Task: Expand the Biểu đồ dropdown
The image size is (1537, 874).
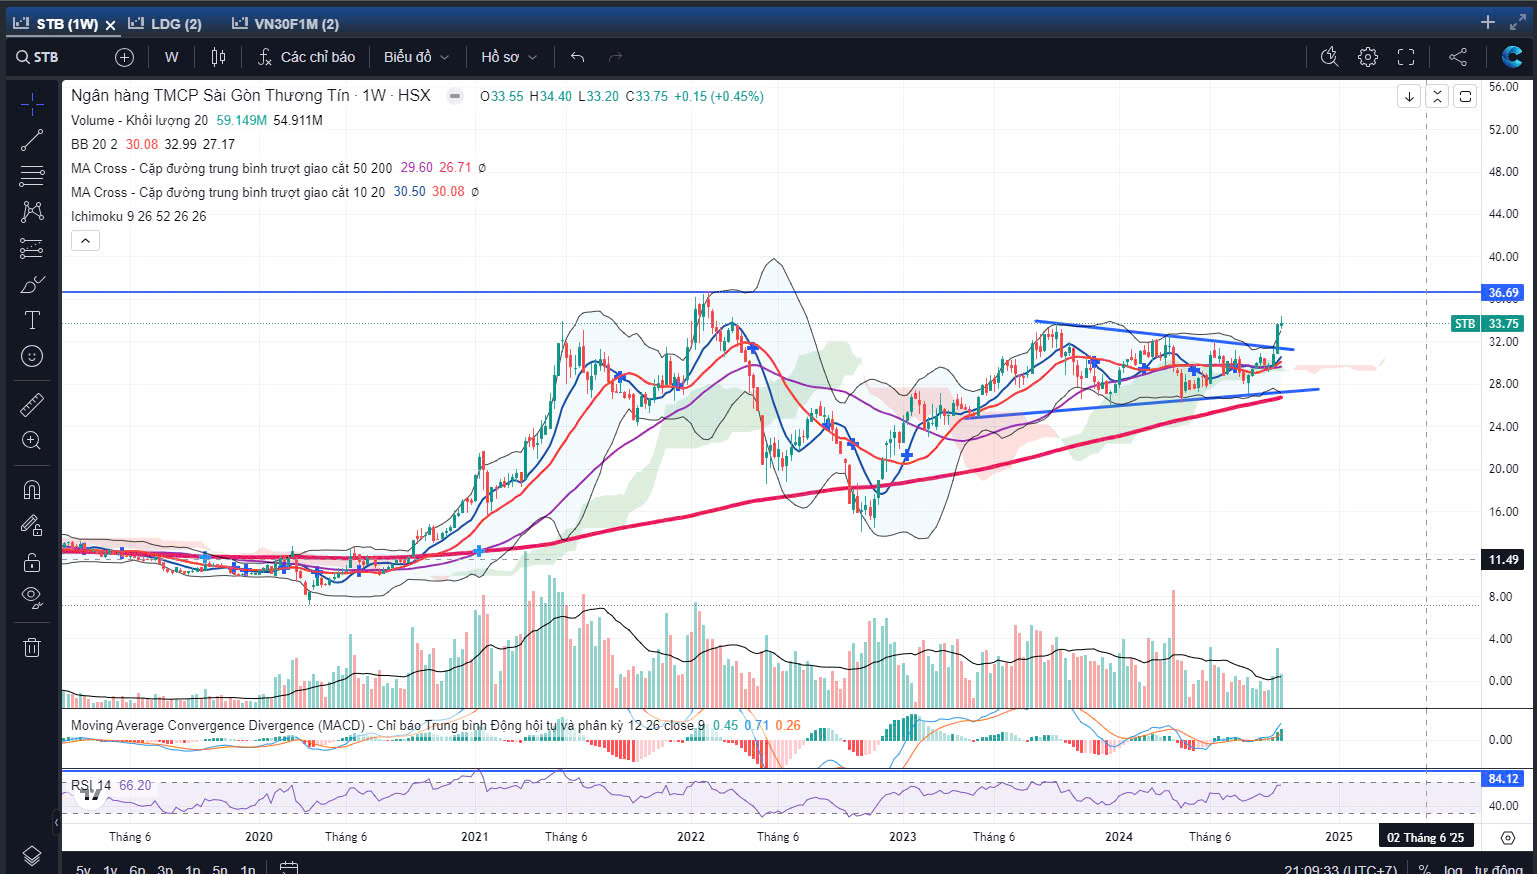Action: tap(417, 57)
